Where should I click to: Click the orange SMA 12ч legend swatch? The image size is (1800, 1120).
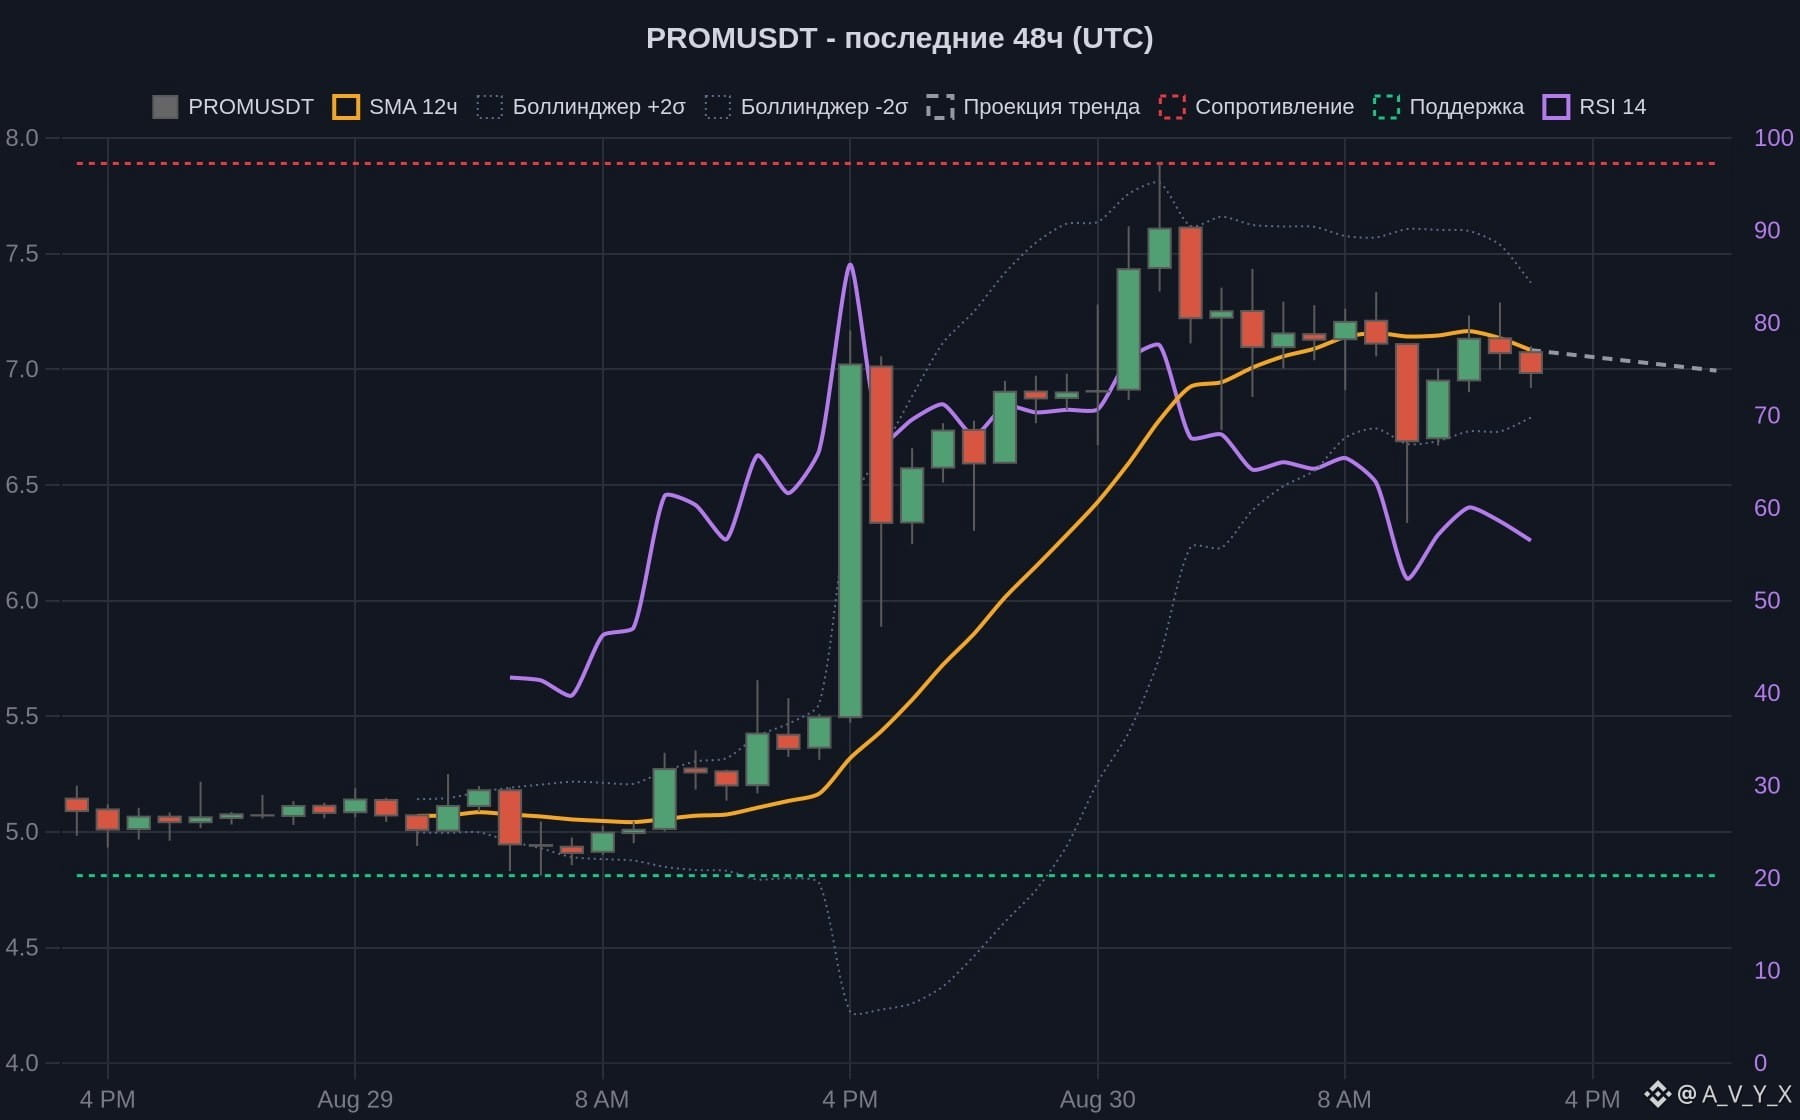click(346, 107)
